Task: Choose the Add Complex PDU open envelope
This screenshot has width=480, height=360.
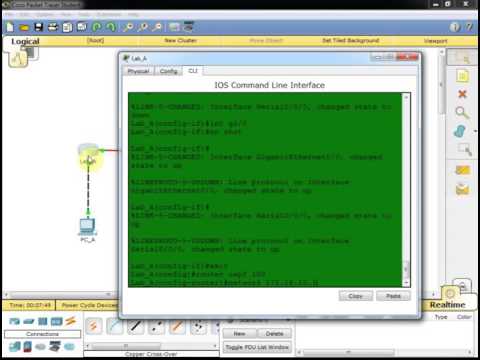Action: point(463,189)
